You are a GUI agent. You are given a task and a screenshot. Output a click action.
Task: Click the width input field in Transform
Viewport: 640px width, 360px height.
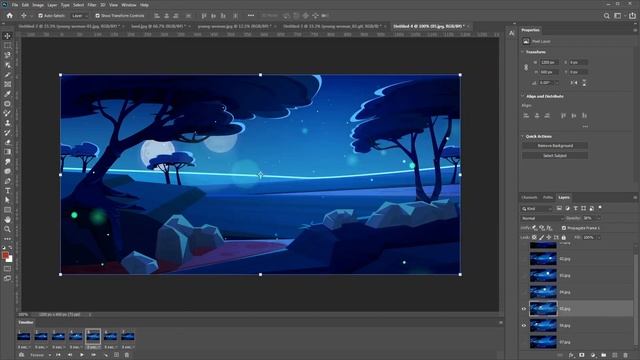pyautogui.click(x=549, y=62)
